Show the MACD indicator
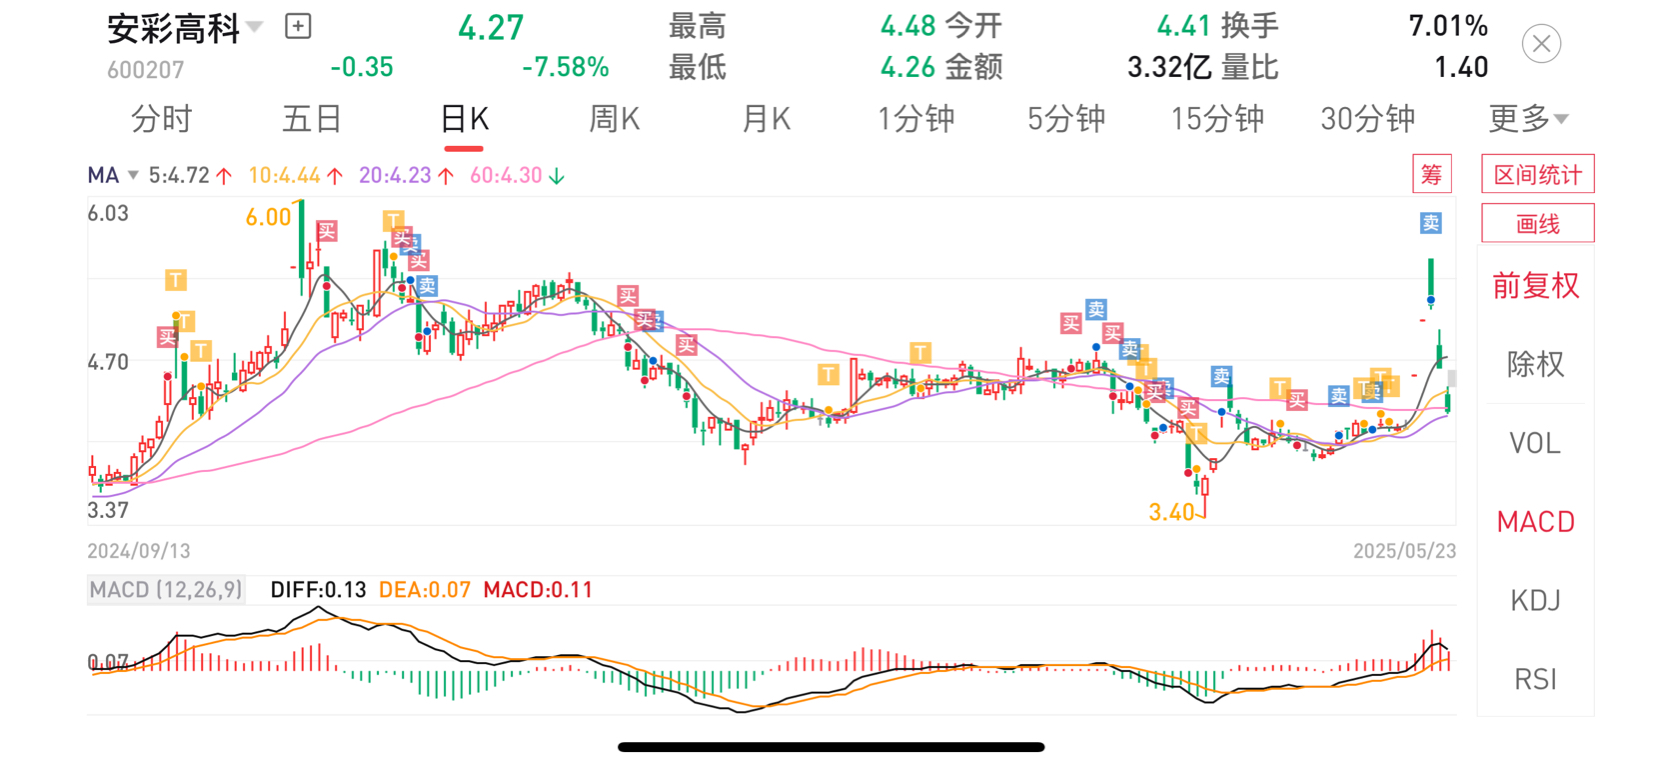 click(x=1535, y=522)
